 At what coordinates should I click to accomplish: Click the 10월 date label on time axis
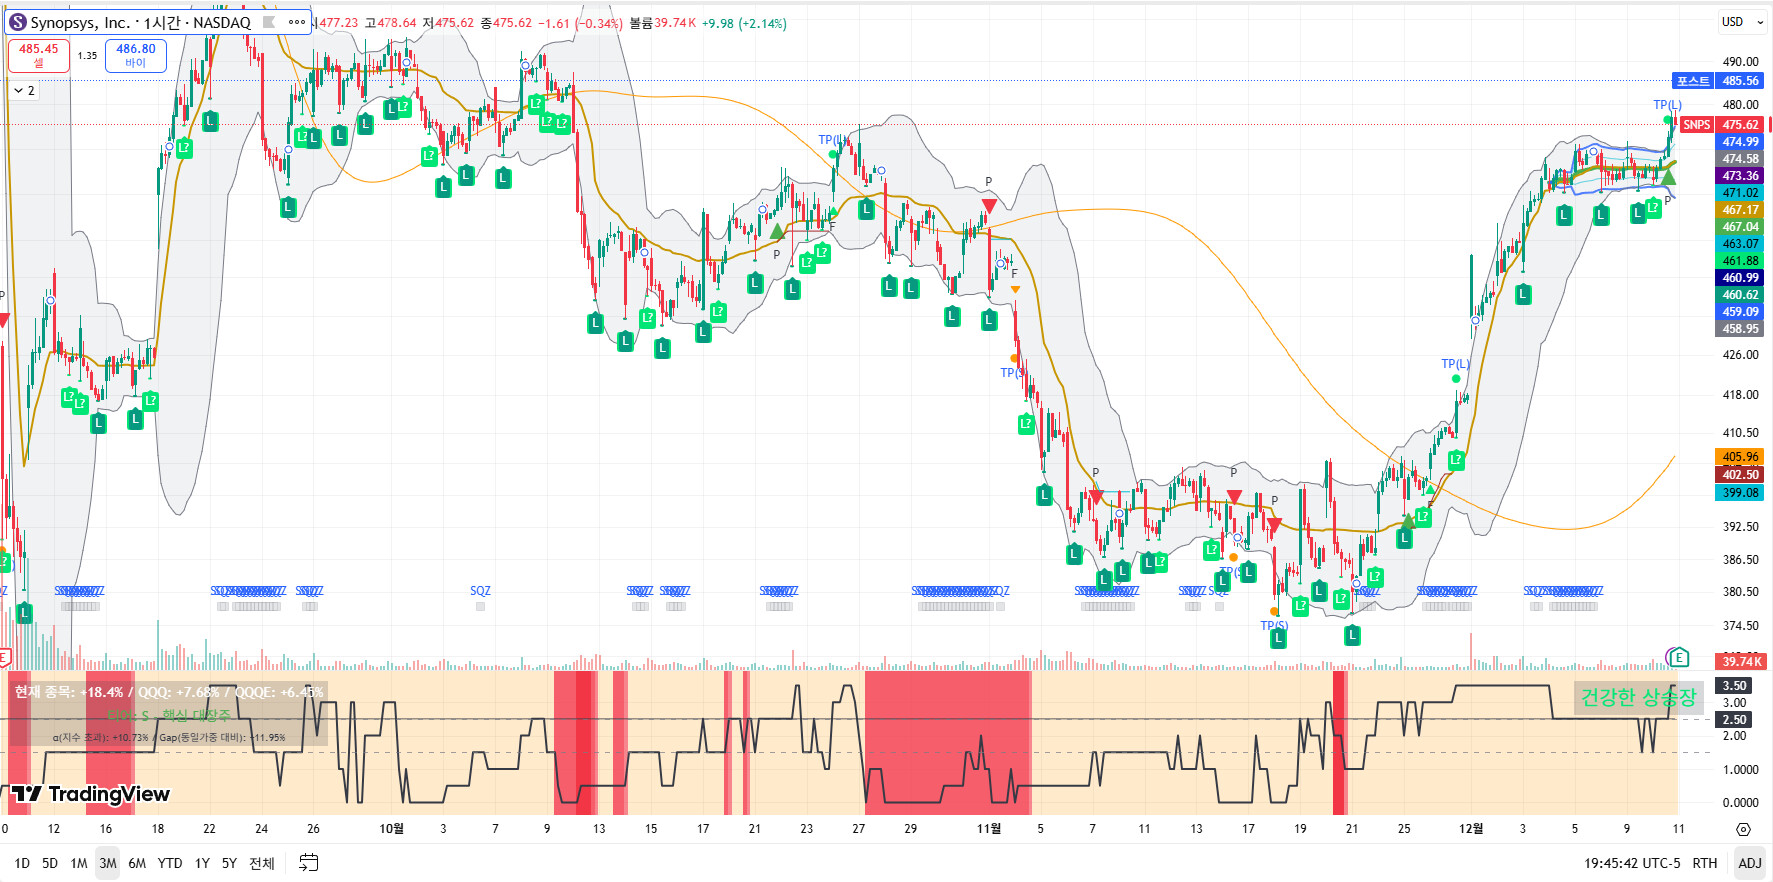pyautogui.click(x=392, y=829)
